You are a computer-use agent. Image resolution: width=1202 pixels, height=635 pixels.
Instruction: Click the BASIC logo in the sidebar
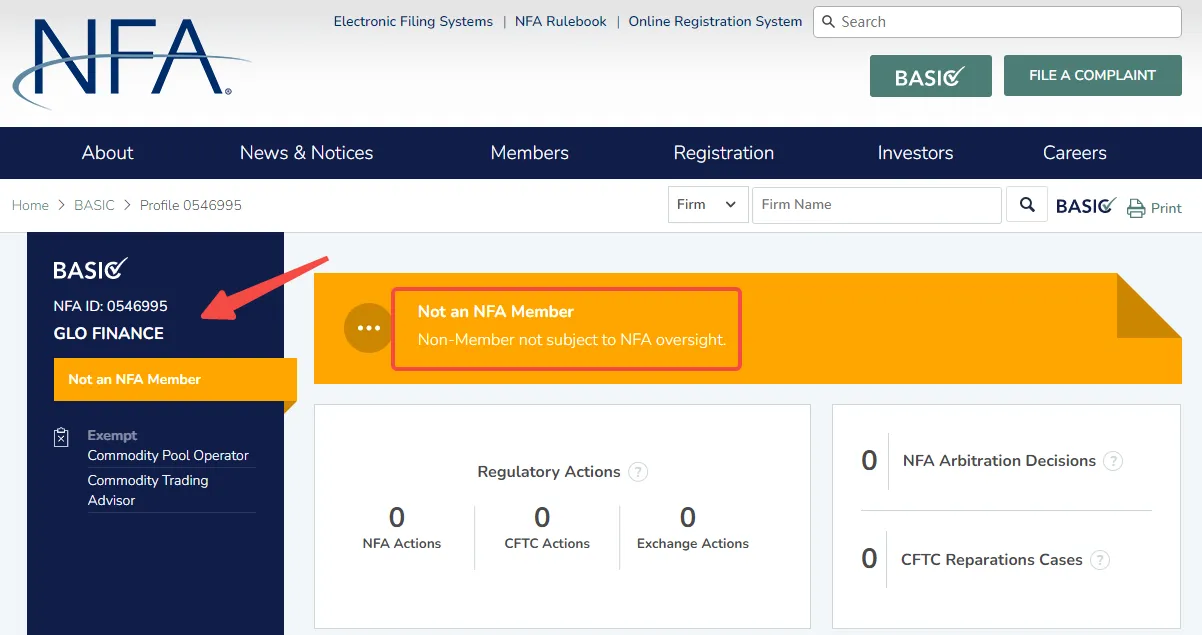[x=91, y=269]
